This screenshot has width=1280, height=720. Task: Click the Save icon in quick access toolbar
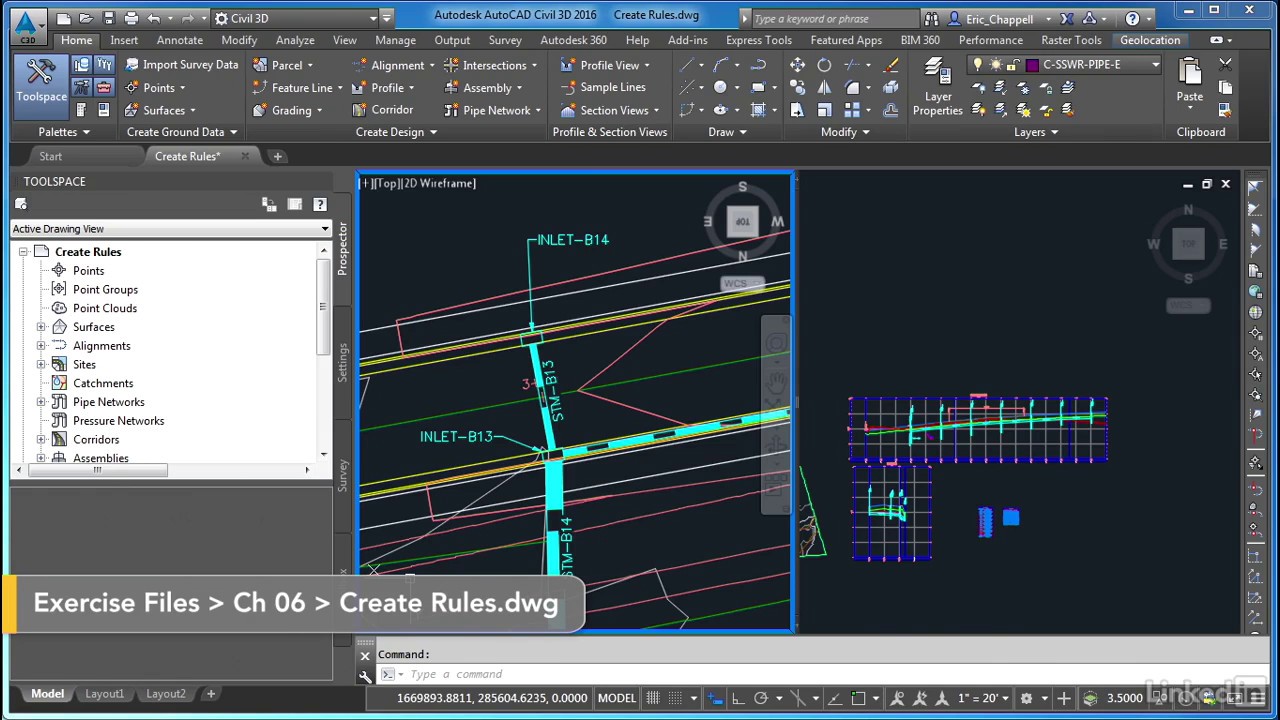coord(108,18)
